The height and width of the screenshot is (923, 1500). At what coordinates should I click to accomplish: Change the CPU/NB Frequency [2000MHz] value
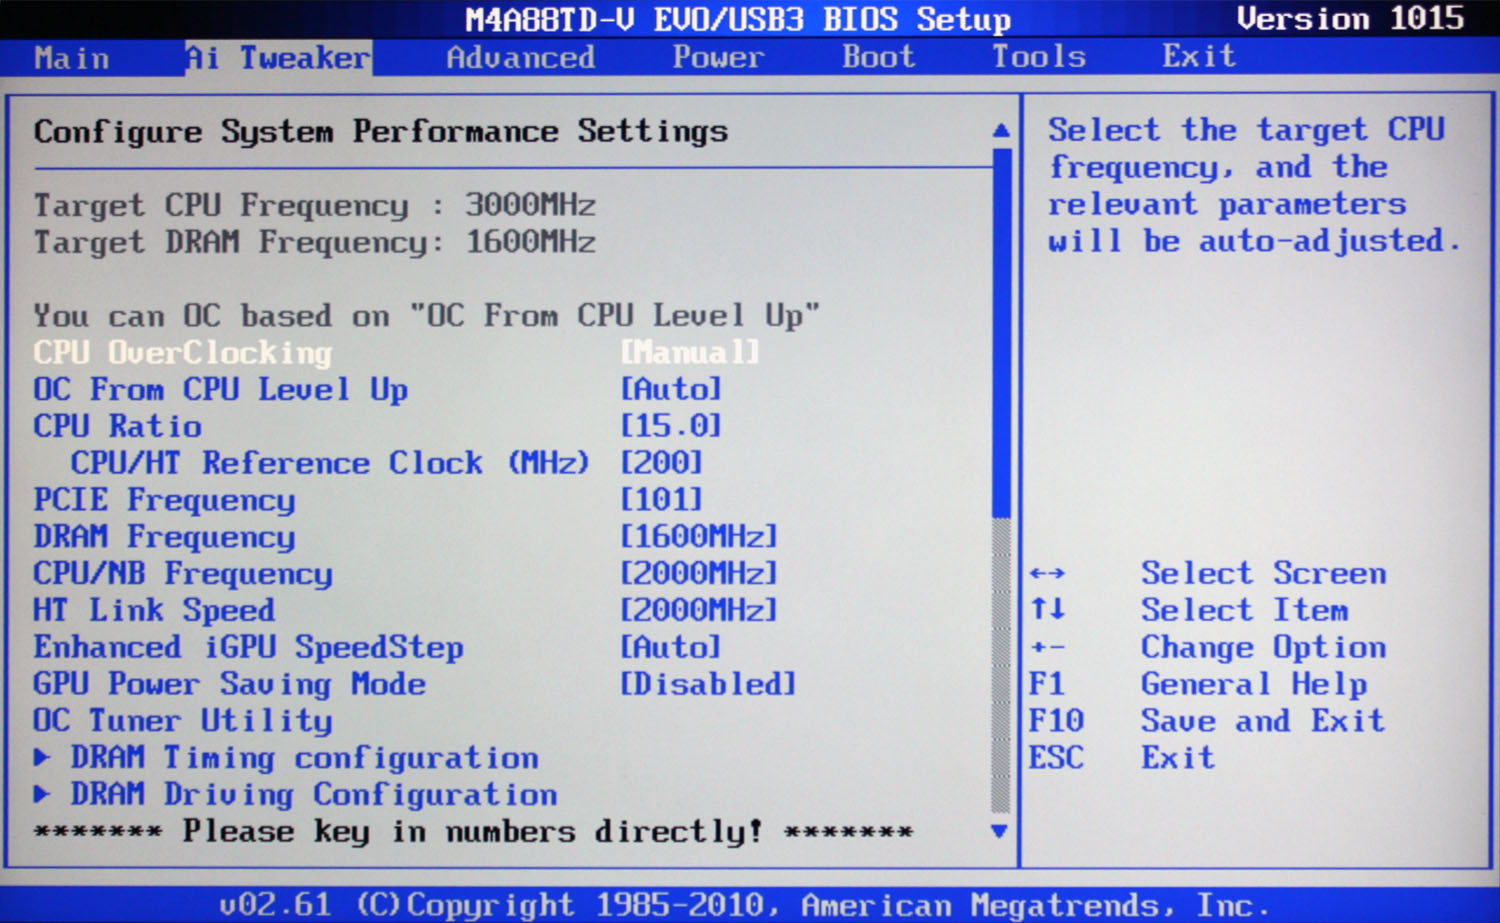699,574
